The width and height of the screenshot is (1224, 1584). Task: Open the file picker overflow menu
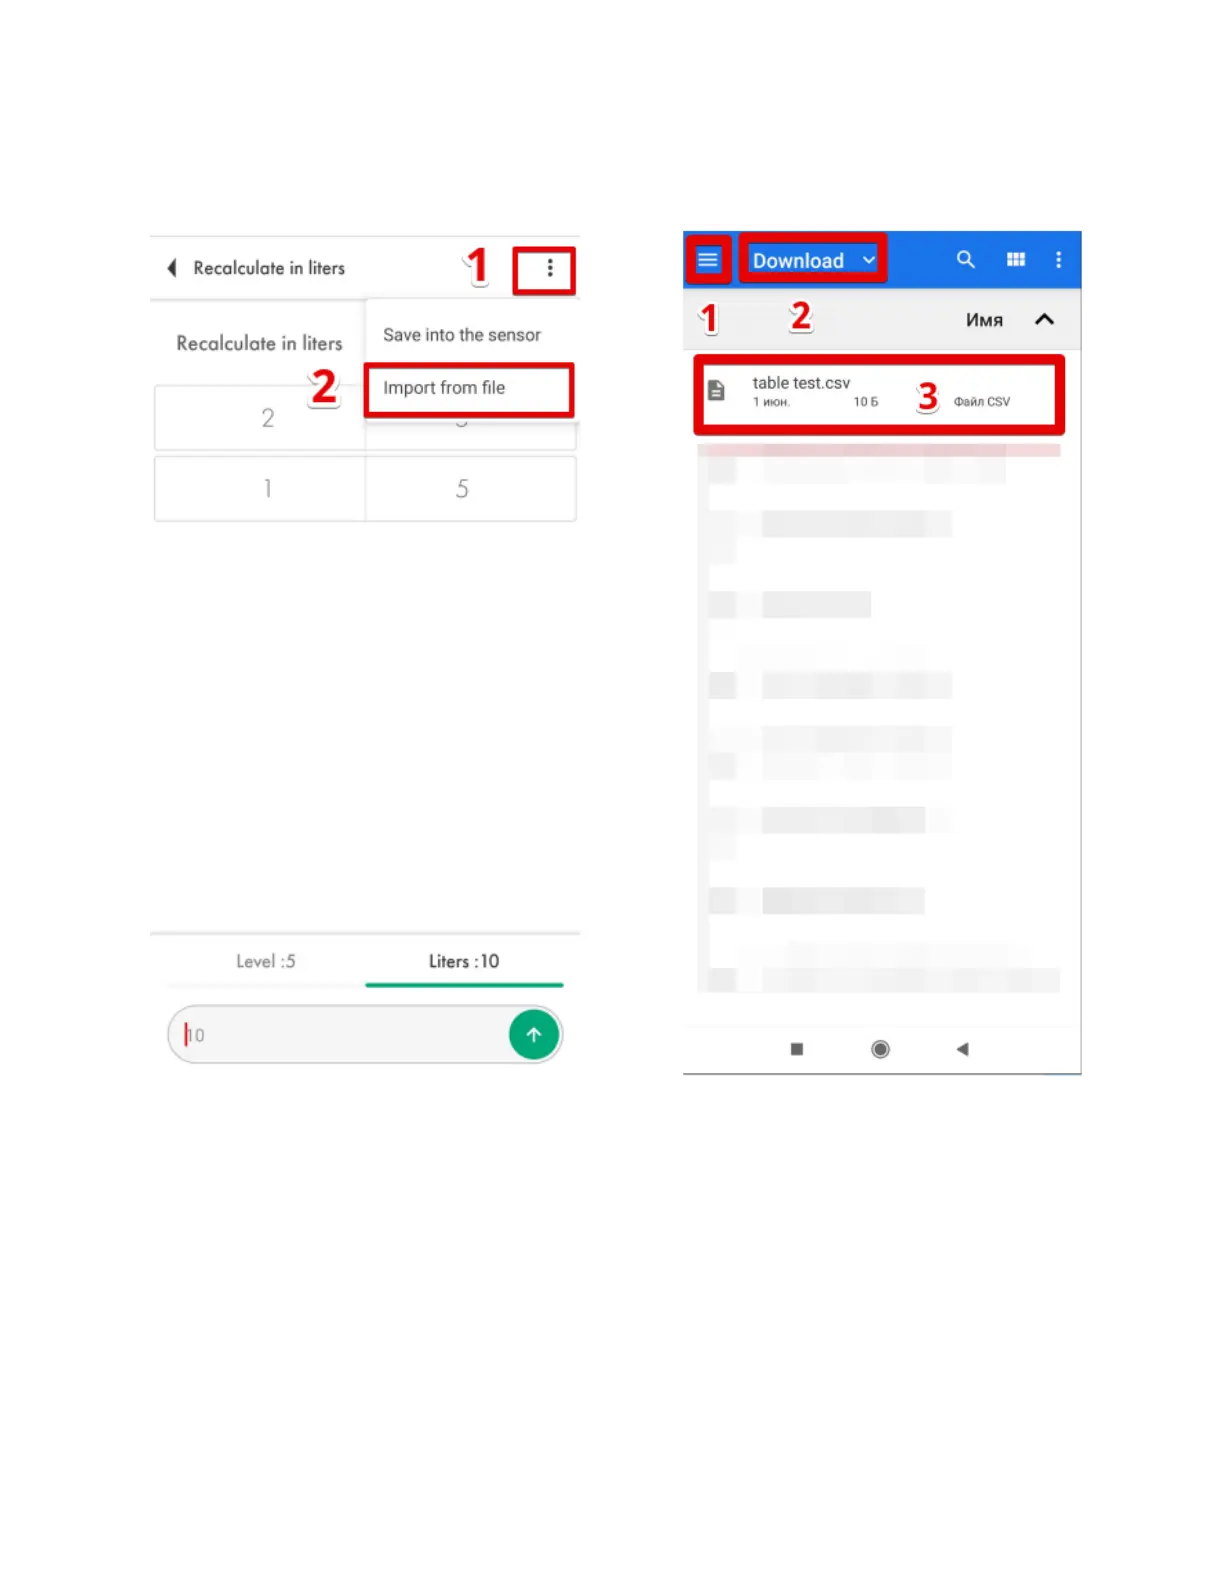pyautogui.click(x=1059, y=260)
